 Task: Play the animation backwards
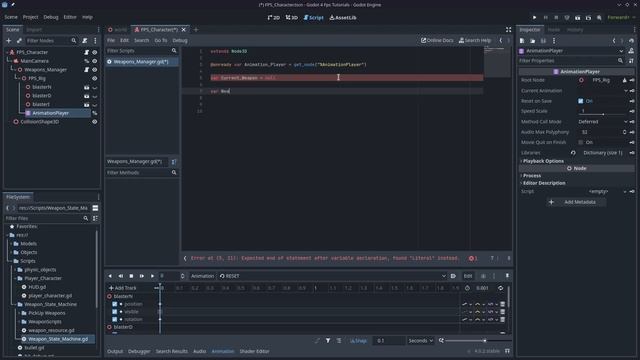110,276
